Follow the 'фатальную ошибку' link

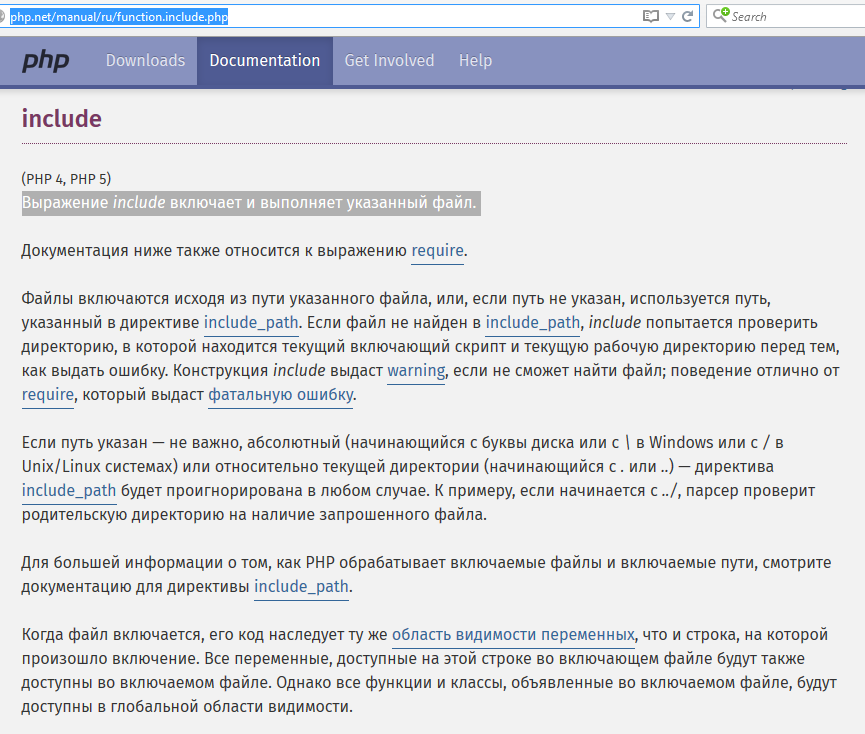point(281,394)
